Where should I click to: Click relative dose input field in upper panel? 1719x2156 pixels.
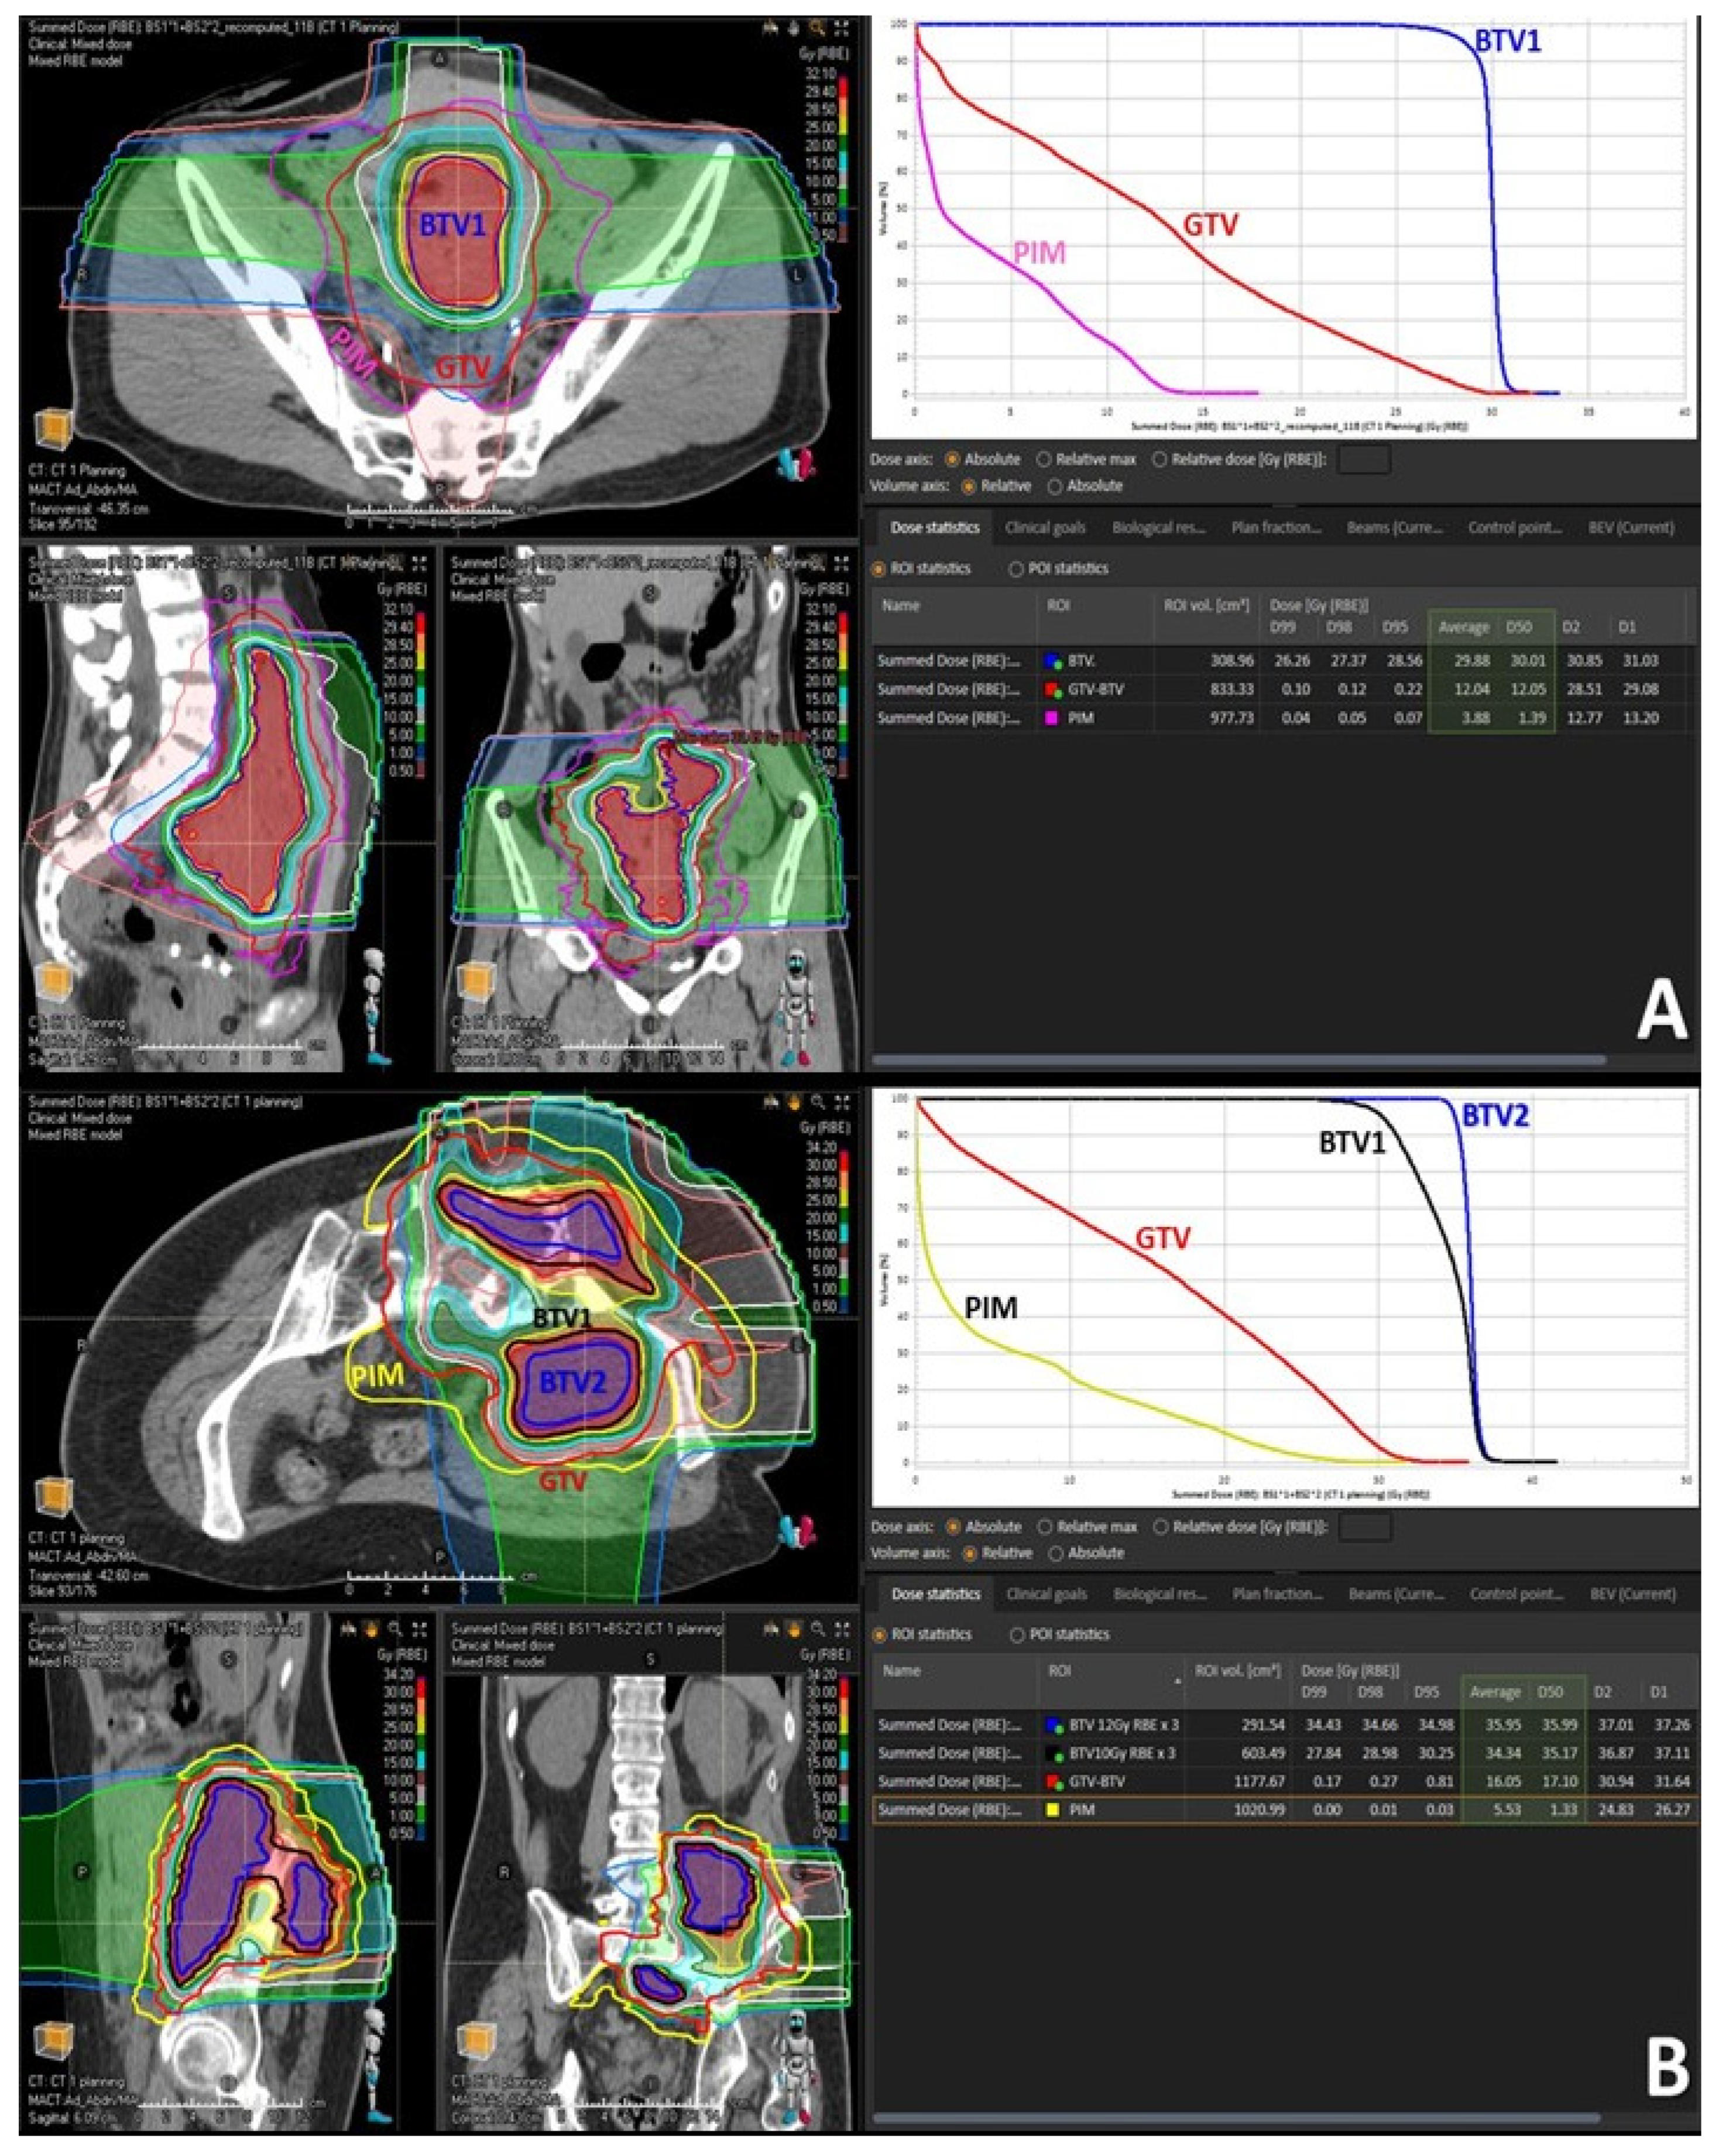(x=1363, y=459)
